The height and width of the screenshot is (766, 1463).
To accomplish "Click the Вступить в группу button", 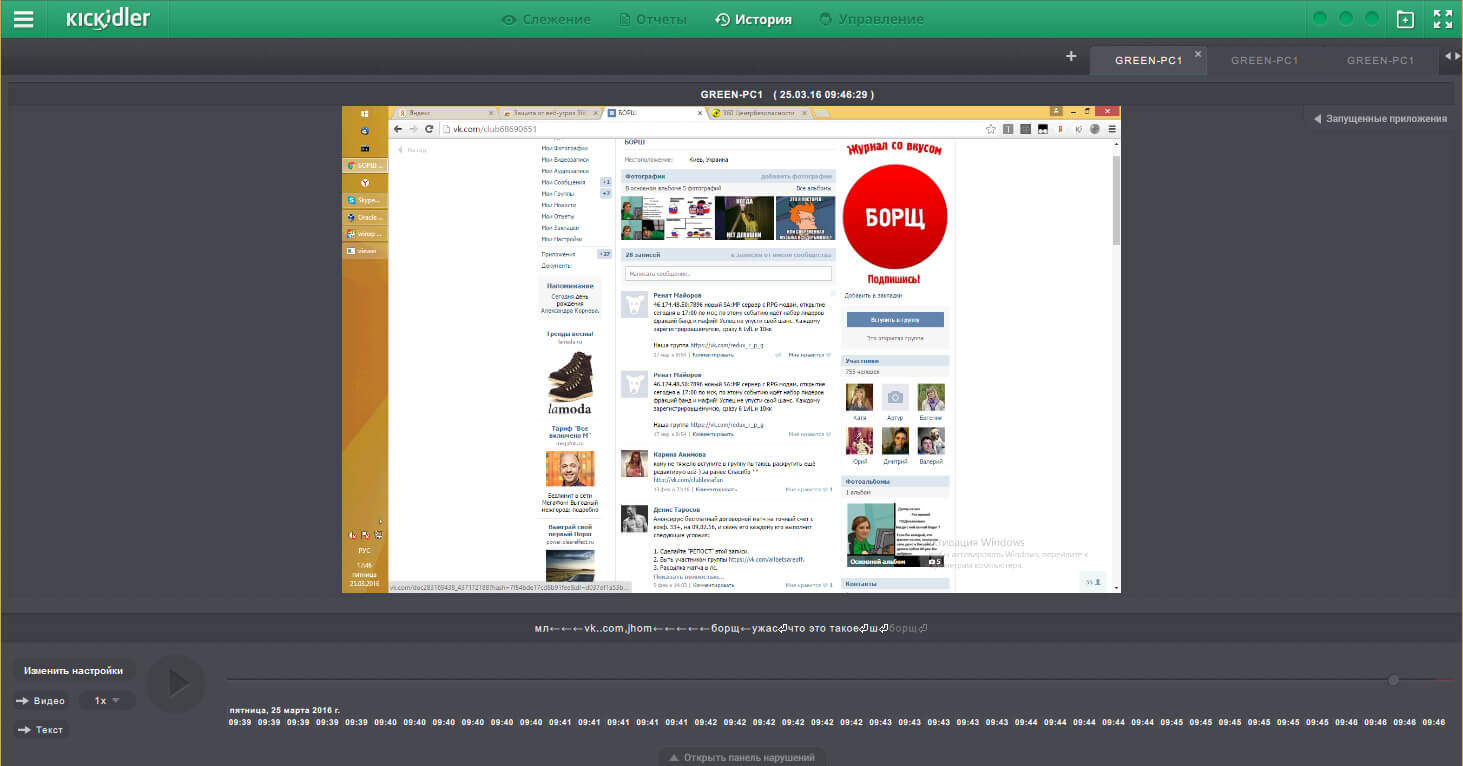I will pyautogui.click(x=895, y=320).
